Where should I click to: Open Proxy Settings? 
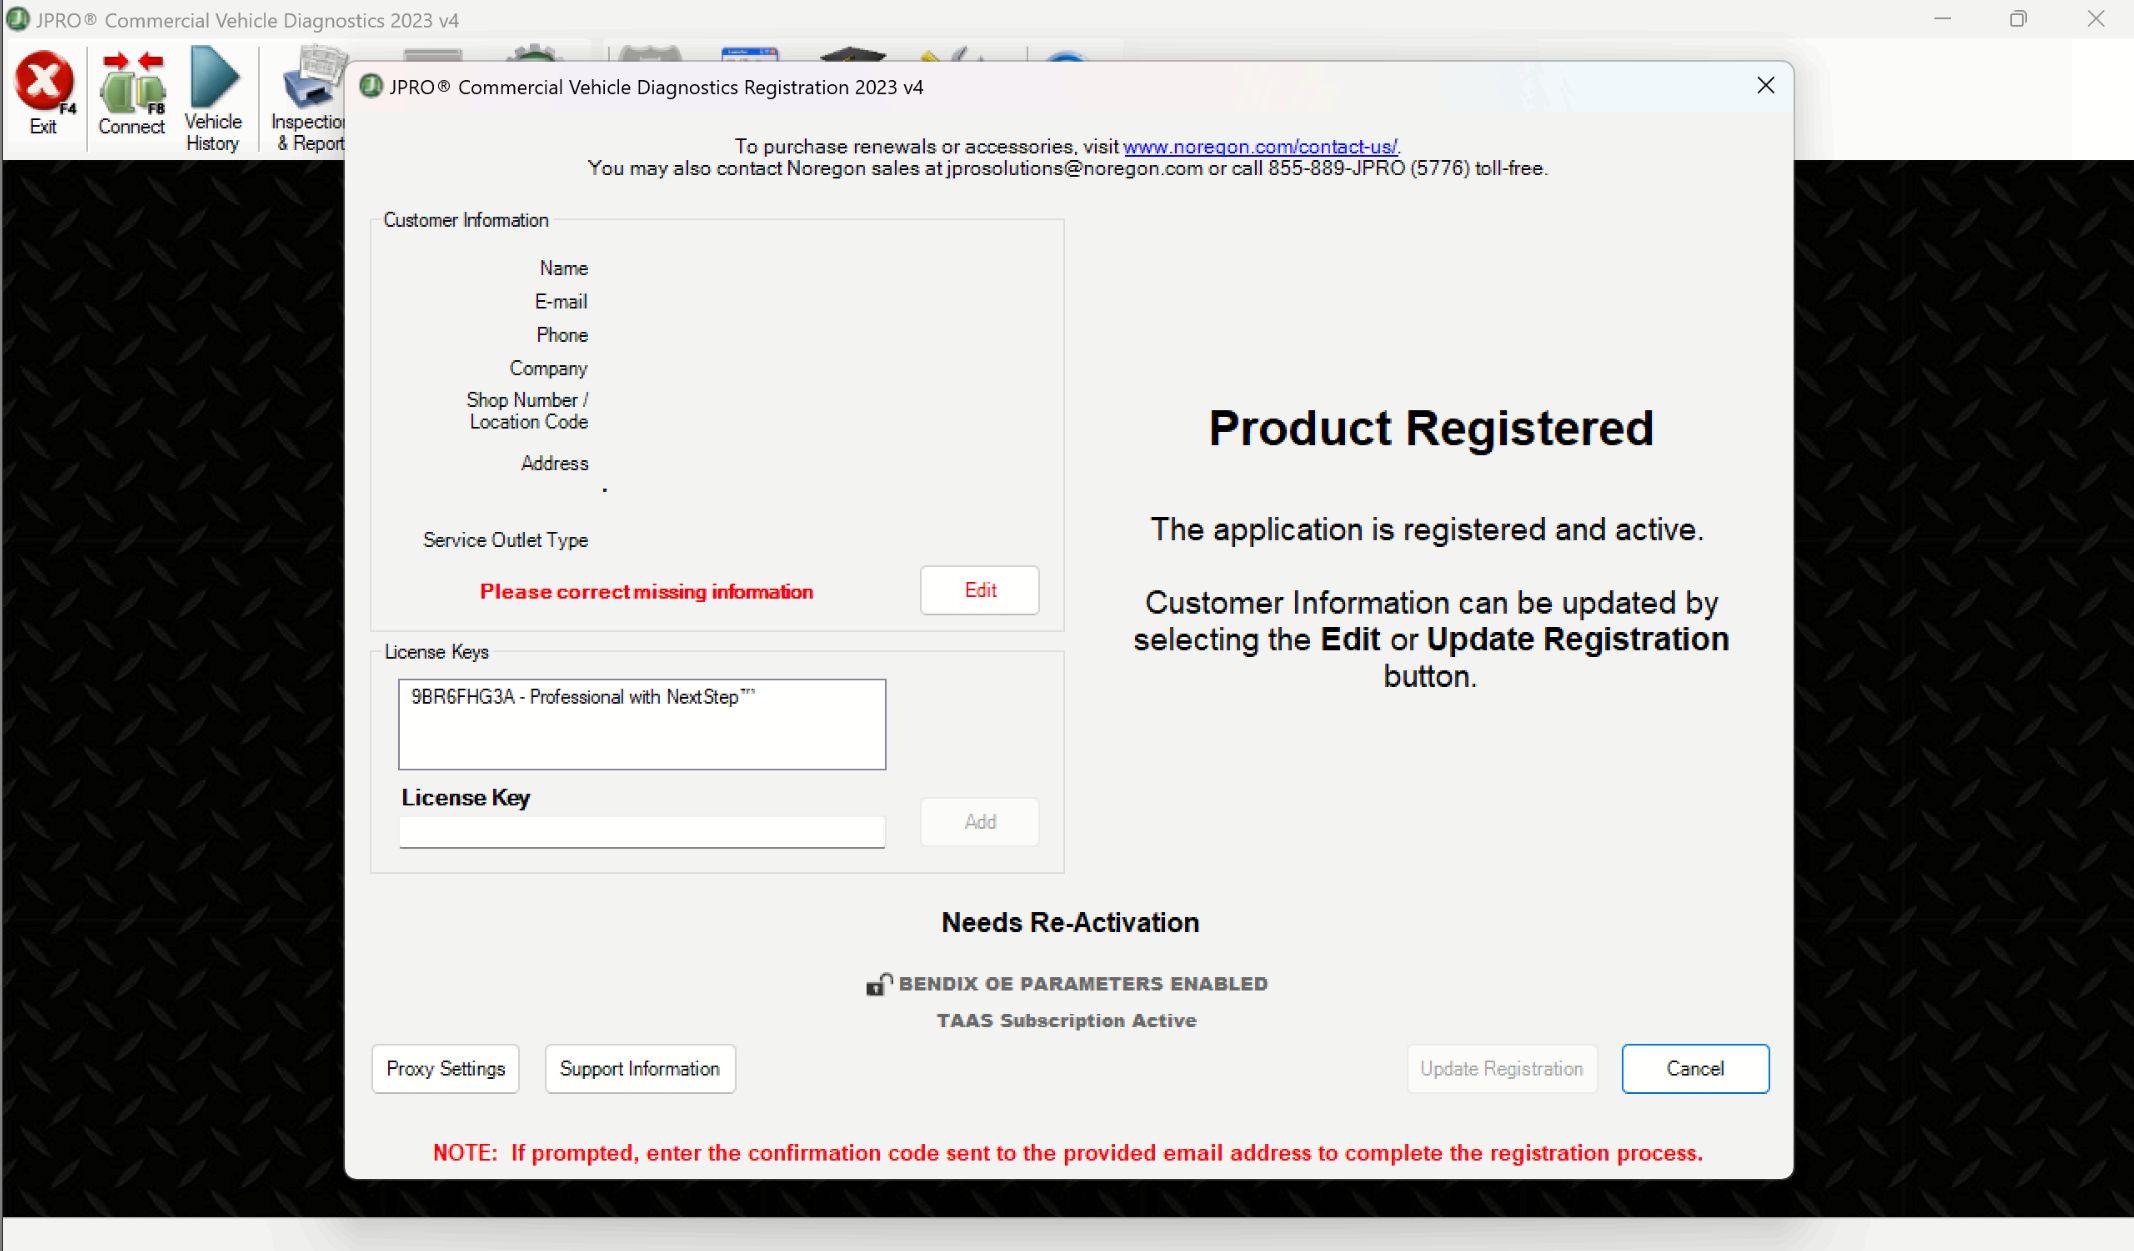pyautogui.click(x=446, y=1069)
